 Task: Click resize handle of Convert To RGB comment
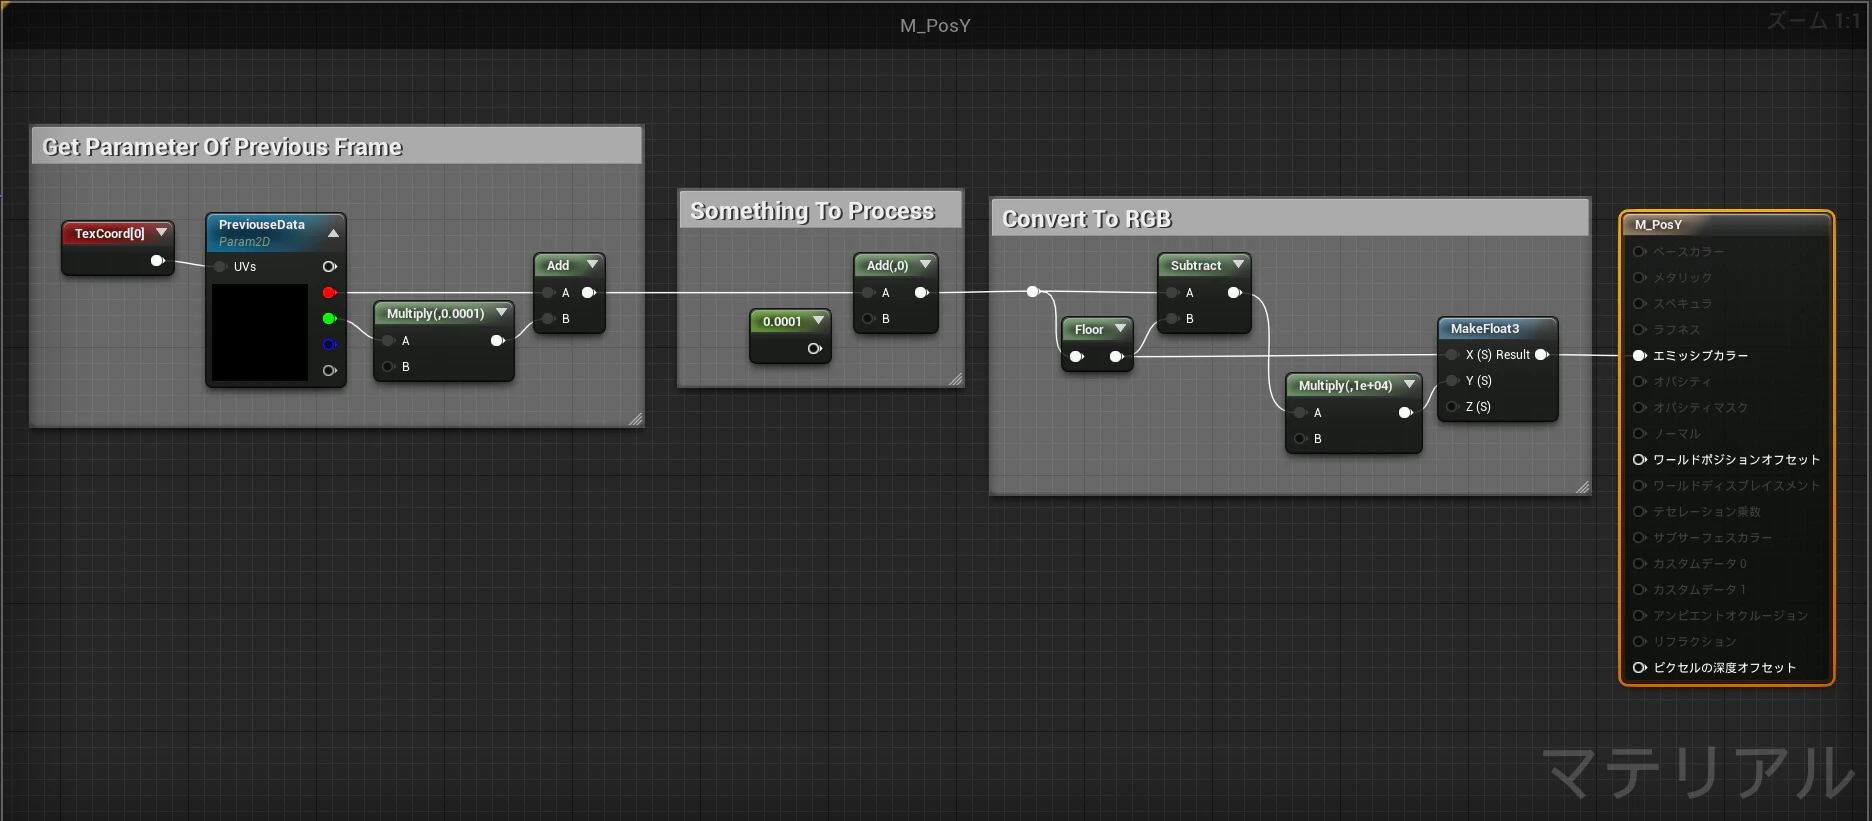point(1582,487)
